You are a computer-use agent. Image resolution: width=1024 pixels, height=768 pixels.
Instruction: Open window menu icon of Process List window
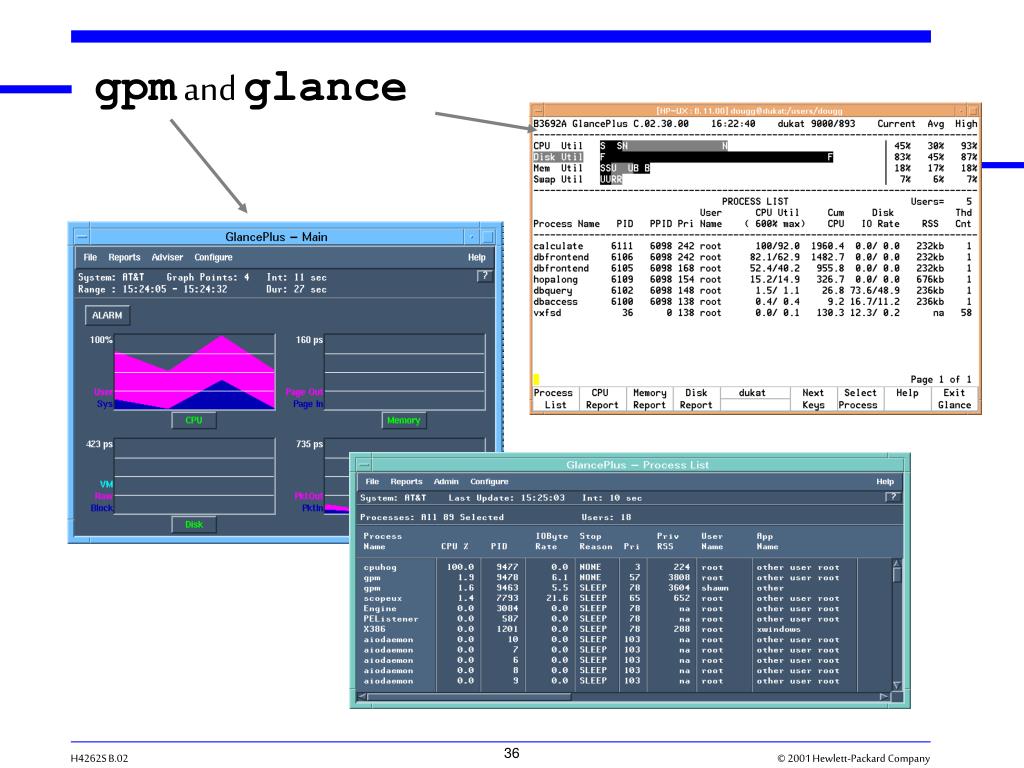[x=364, y=464]
